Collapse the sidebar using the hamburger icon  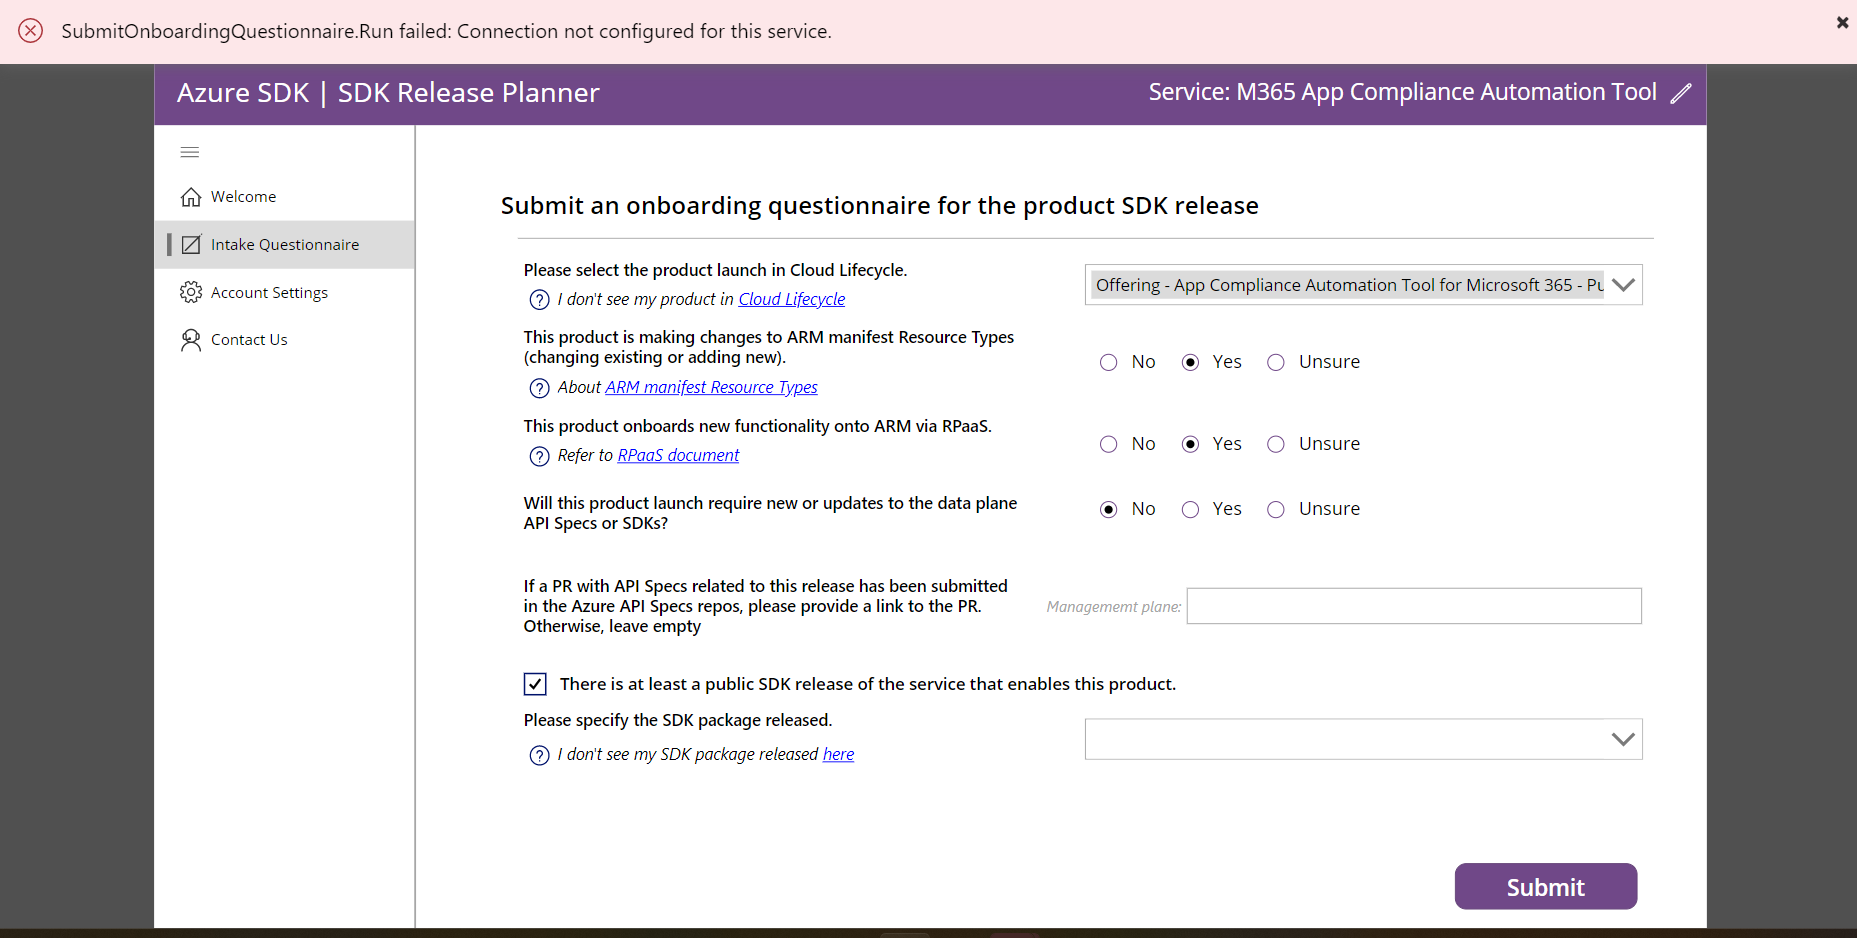pos(190,152)
